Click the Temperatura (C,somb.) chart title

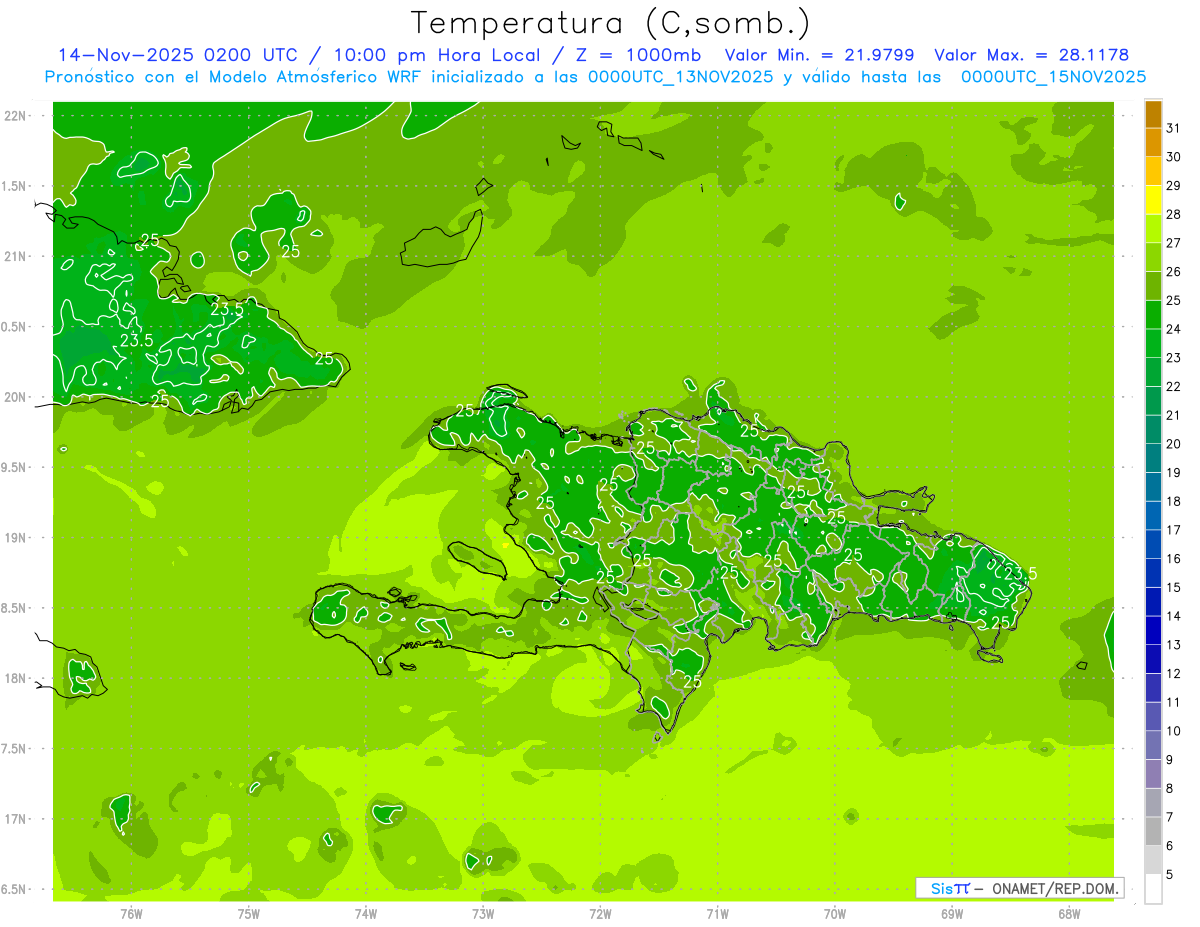coord(610,22)
